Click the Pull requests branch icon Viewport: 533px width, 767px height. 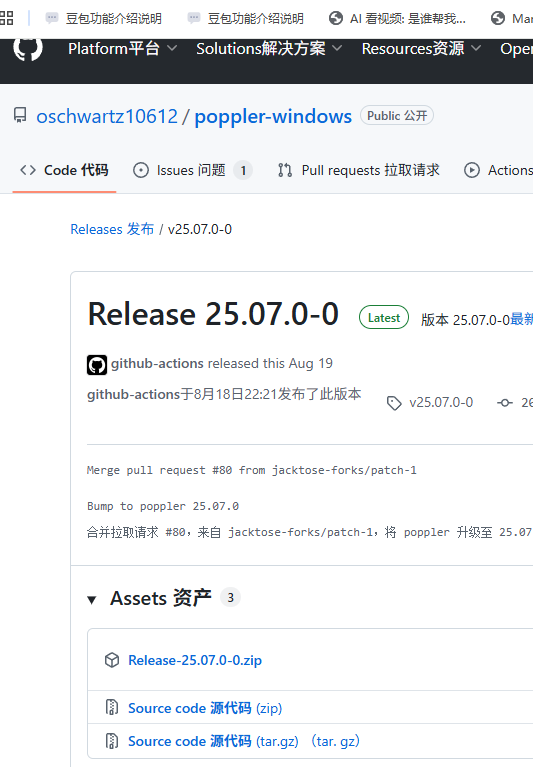click(x=285, y=170)
